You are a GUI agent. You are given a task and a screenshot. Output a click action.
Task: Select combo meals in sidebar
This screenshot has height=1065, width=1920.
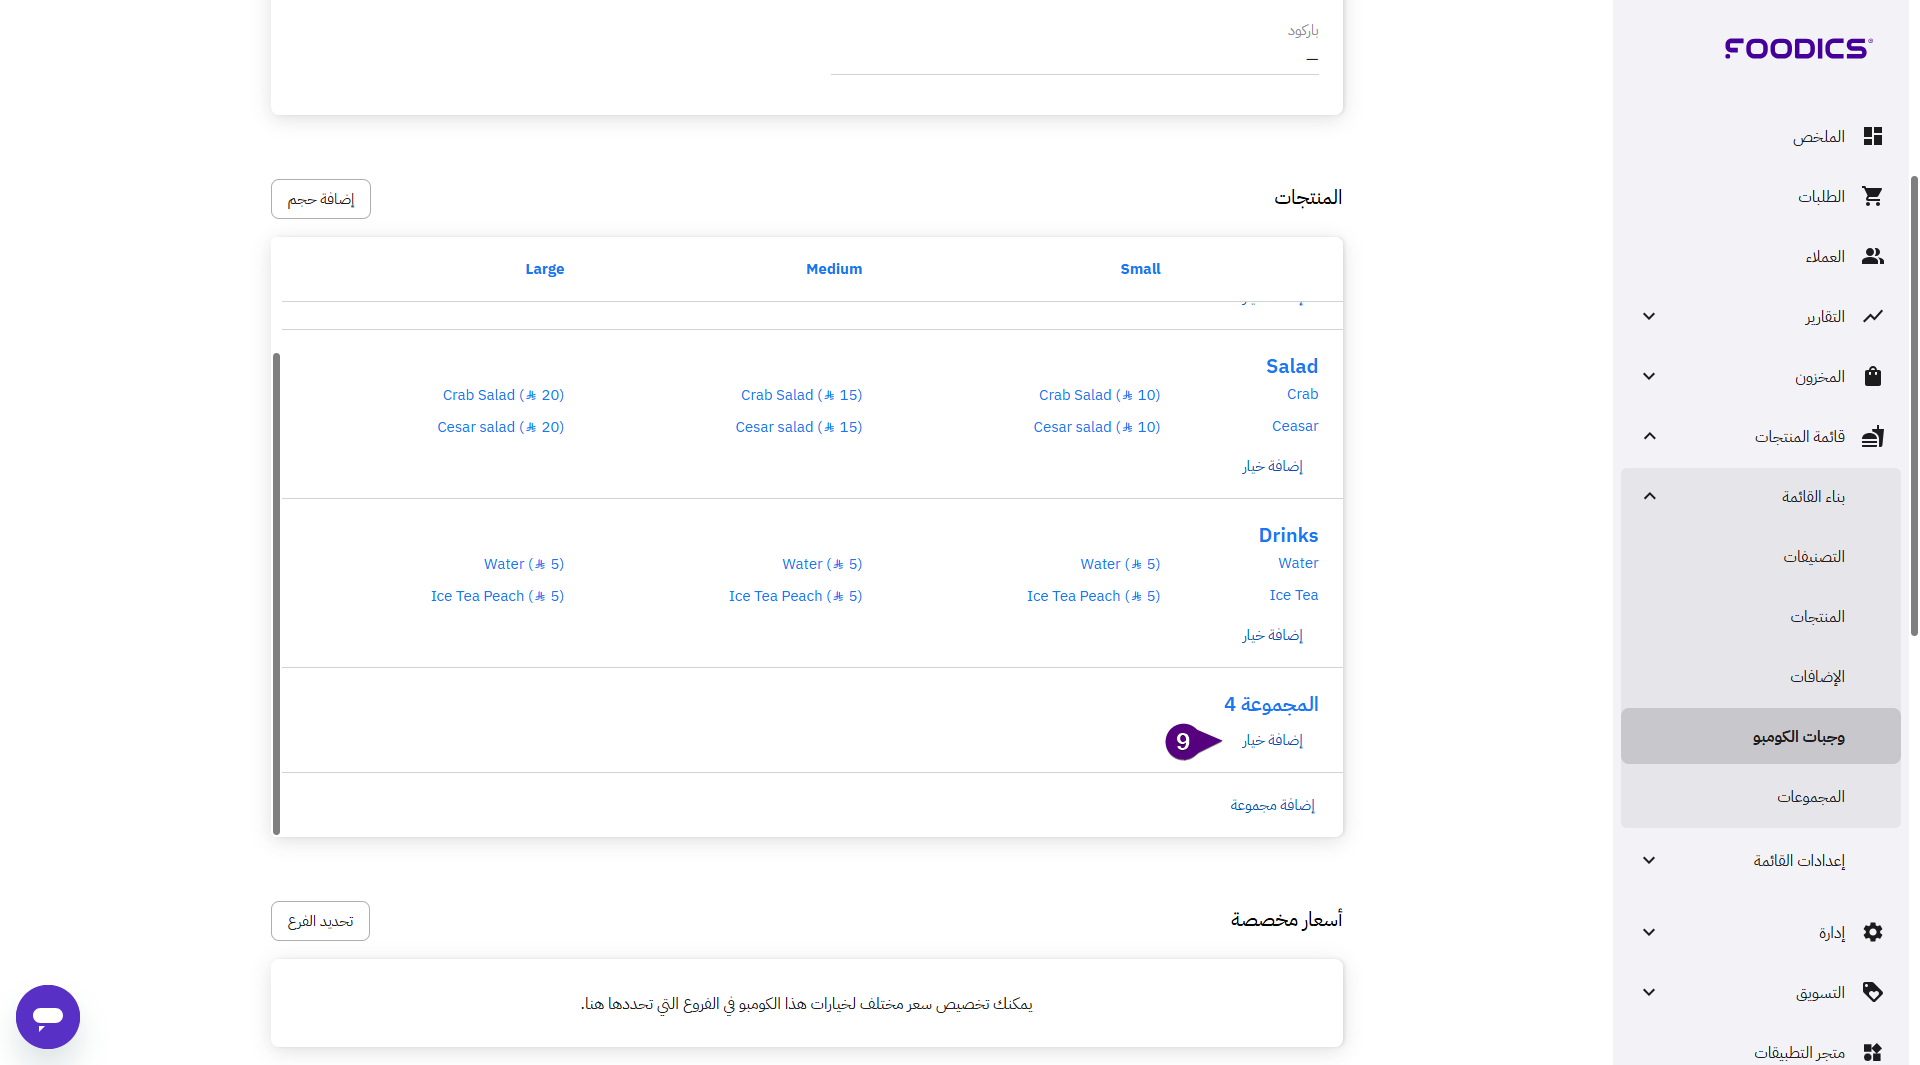tap(1798, 736)
